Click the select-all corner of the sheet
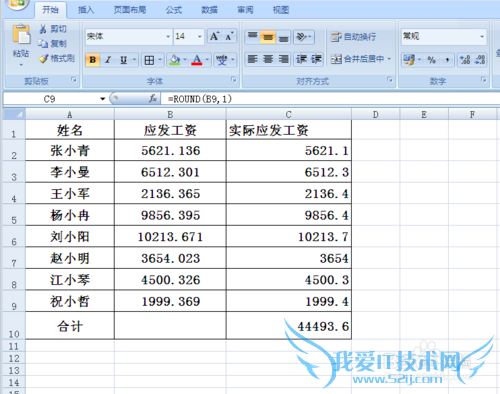 [x=14, y=114]
